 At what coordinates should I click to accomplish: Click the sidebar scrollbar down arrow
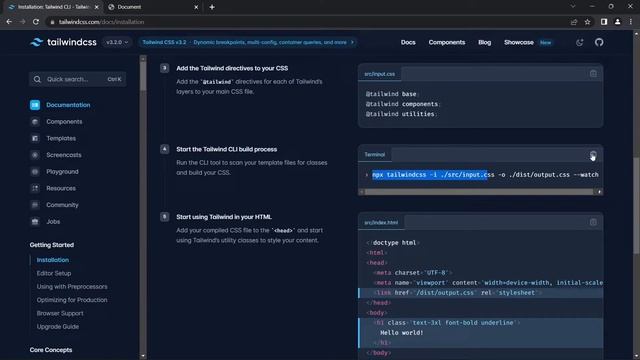point(143,356)
